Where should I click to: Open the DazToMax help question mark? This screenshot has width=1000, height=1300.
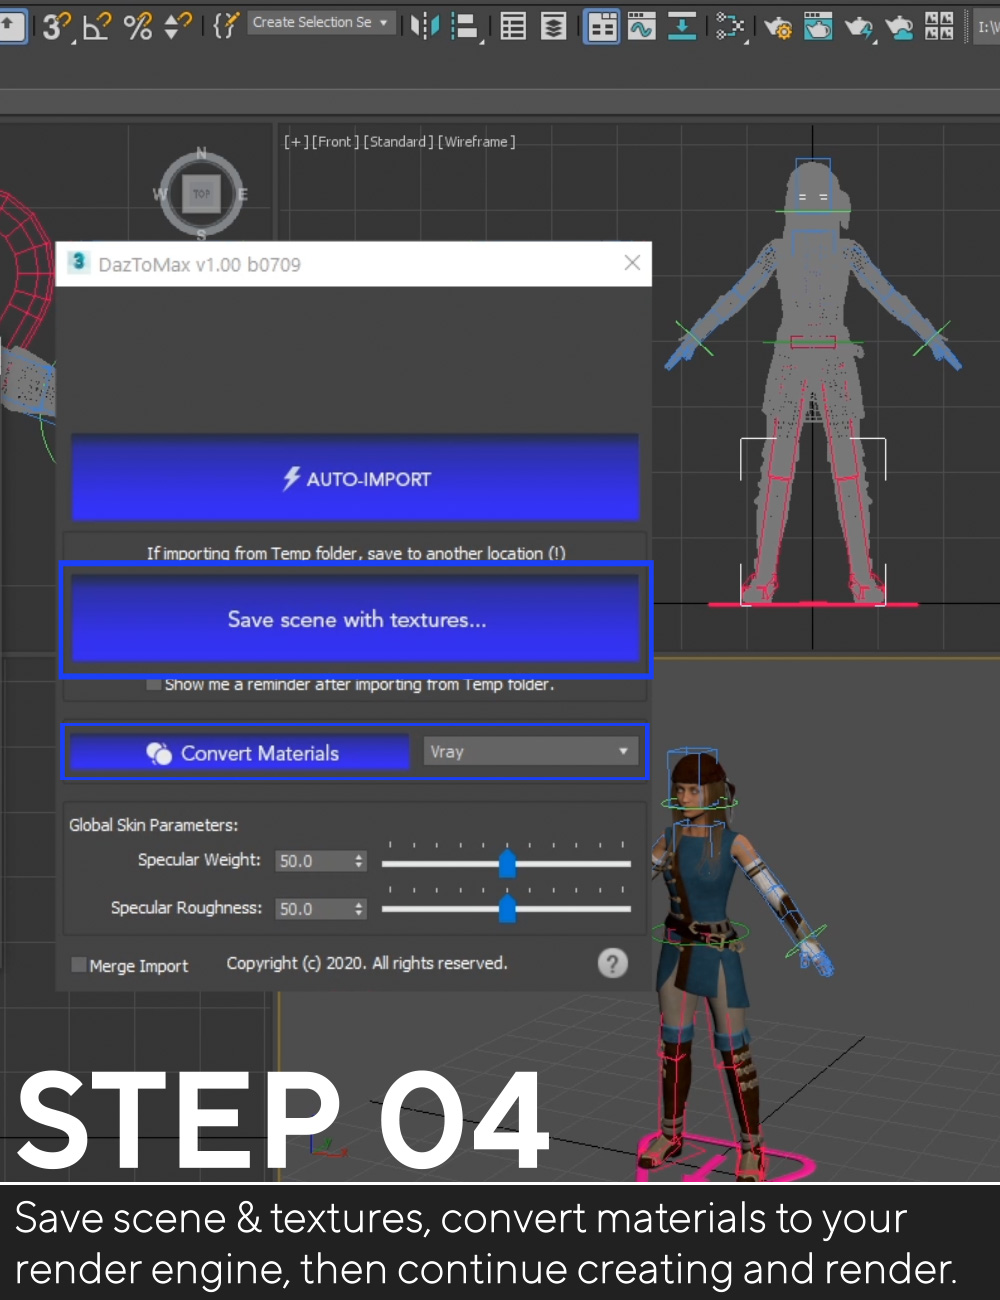(x=613, y=963)
